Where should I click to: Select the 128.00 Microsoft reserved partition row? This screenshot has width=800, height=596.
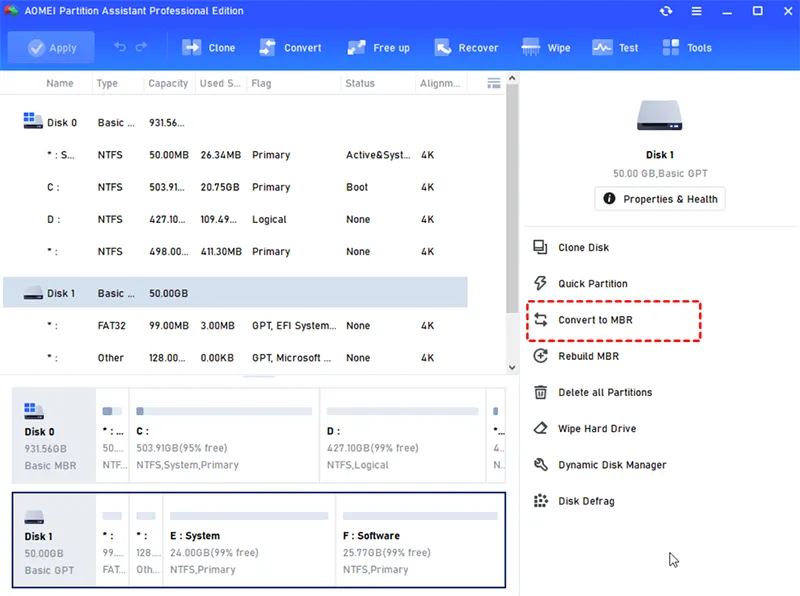click(235, 358)
